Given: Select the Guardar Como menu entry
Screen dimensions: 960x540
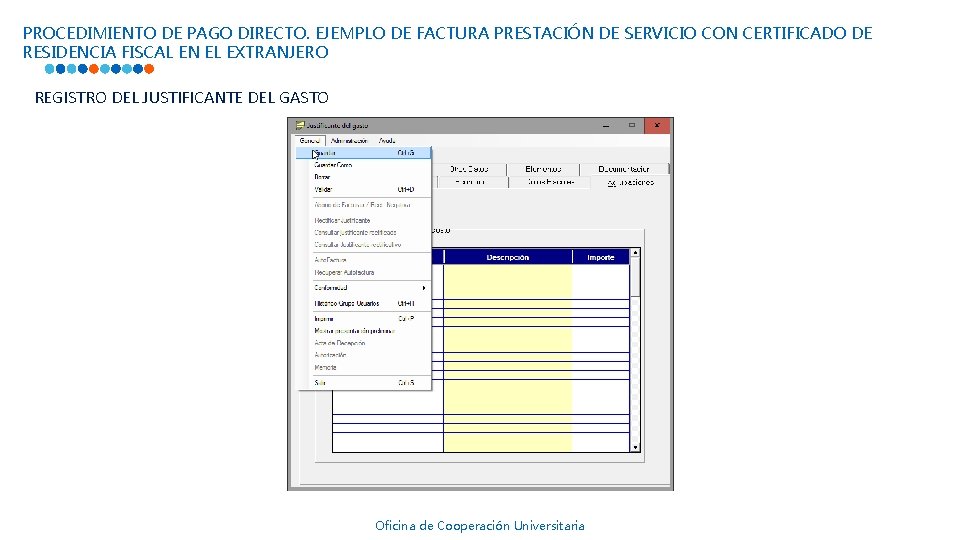Looking at the screenshot, I should point(364,165).
